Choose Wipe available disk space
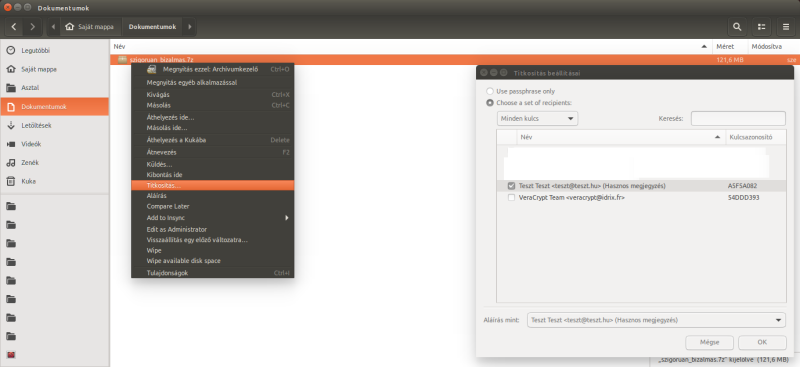The width and height of the screenshot is (800, 367). tap(212, 261)
